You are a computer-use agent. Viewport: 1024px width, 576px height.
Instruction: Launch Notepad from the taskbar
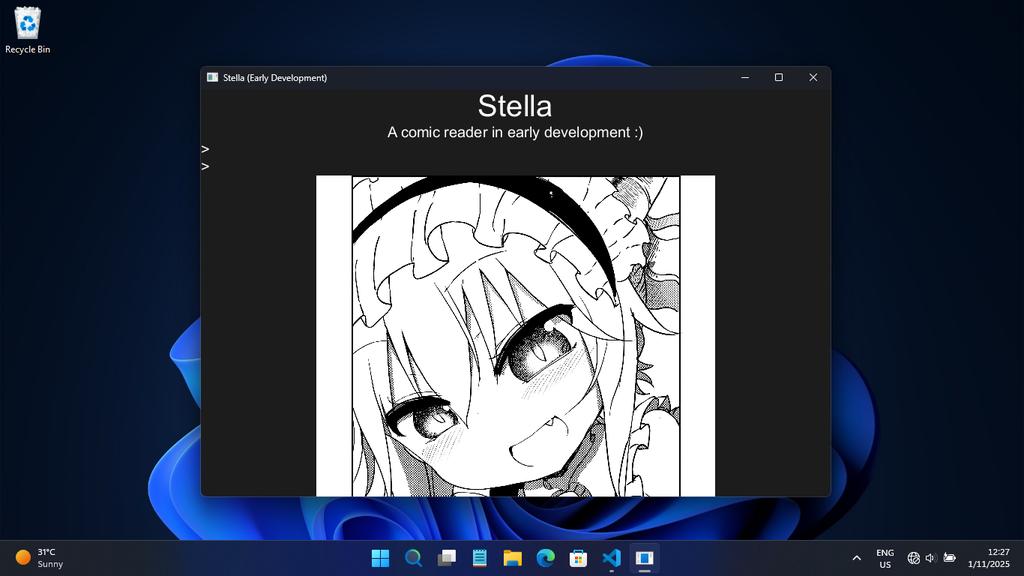point(479,558)
